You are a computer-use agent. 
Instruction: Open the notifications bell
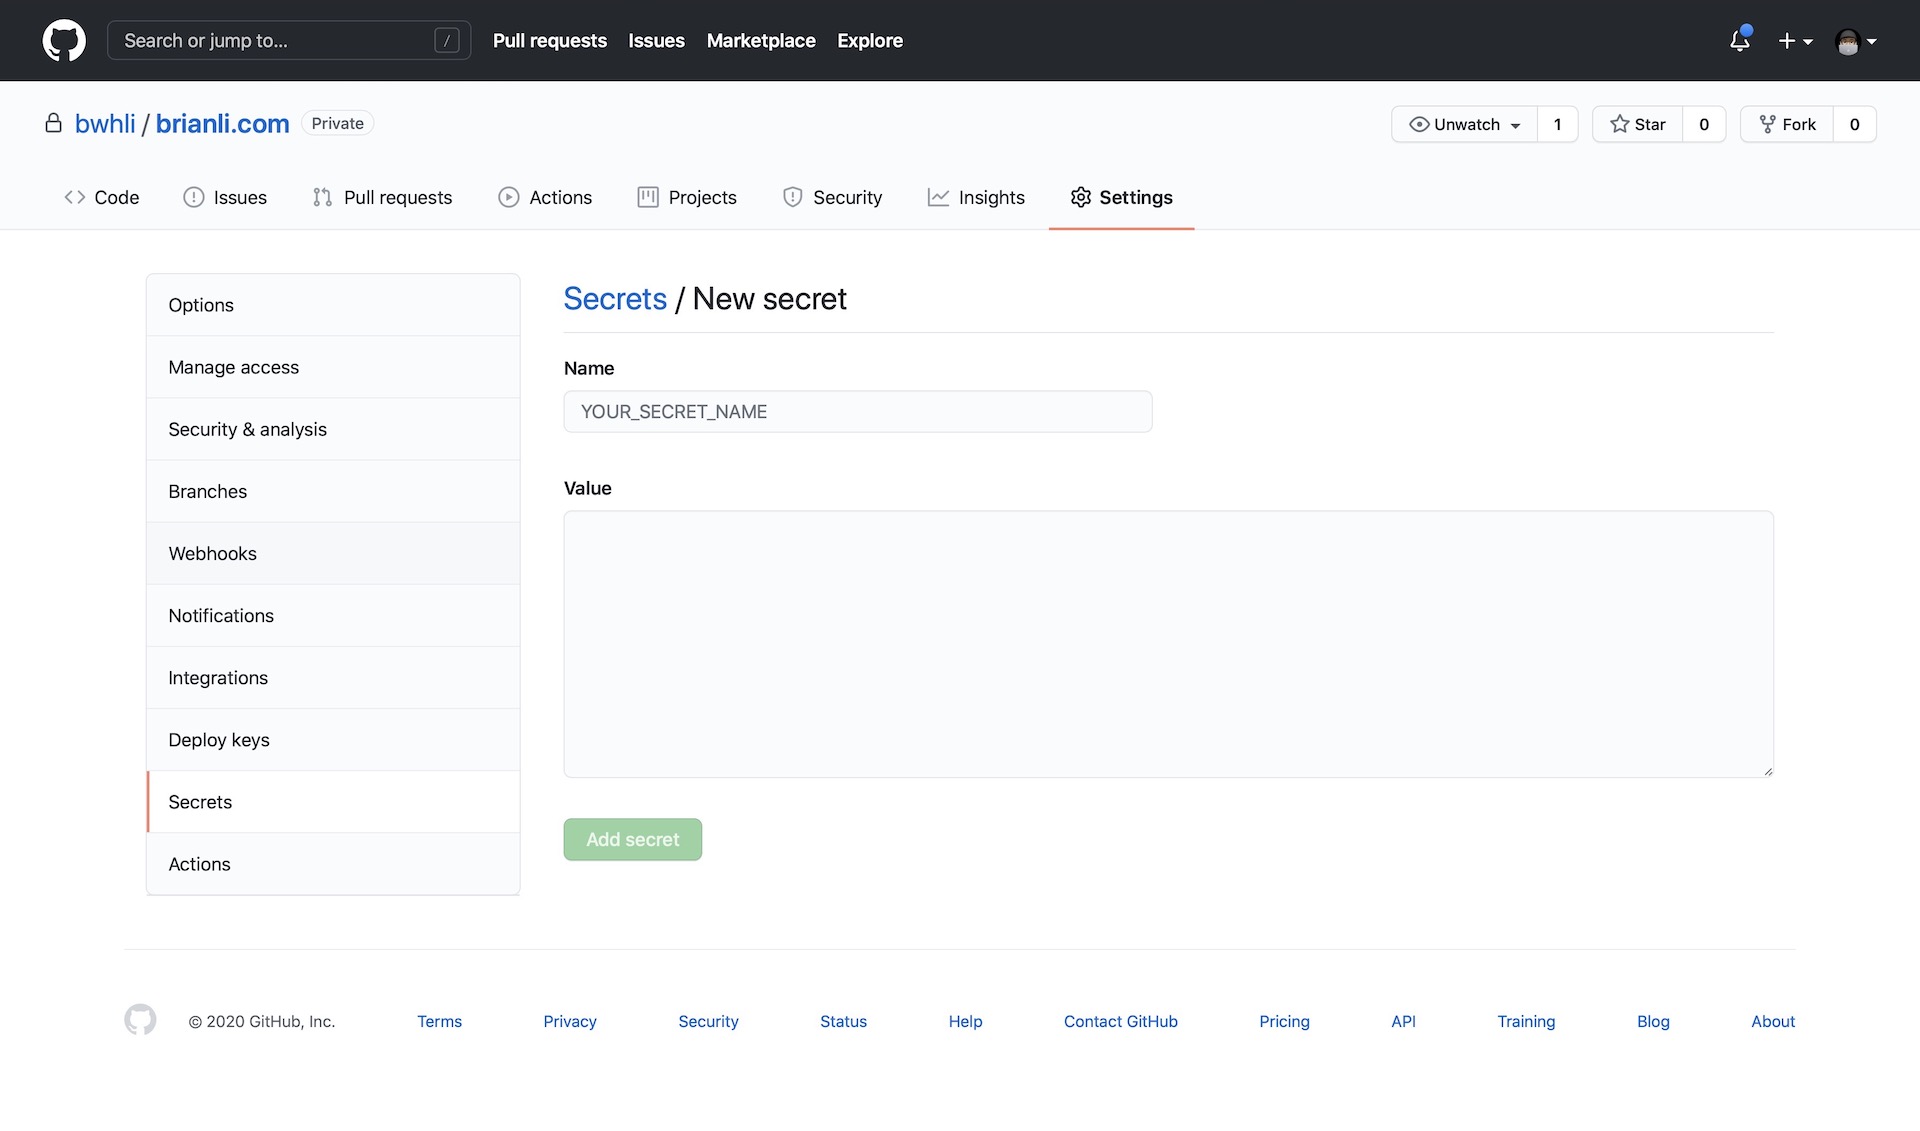click(1740, 40)
